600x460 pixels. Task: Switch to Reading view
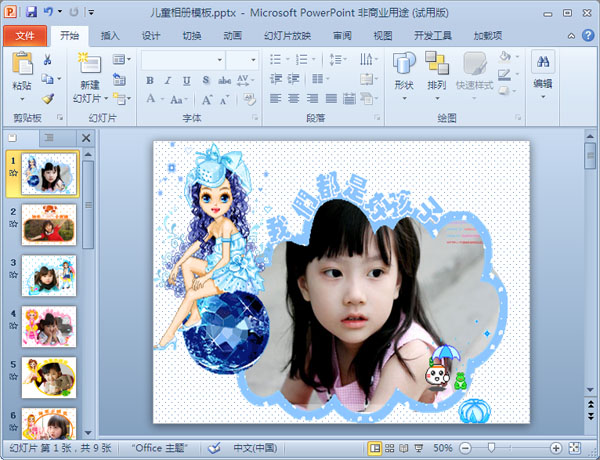404,448
